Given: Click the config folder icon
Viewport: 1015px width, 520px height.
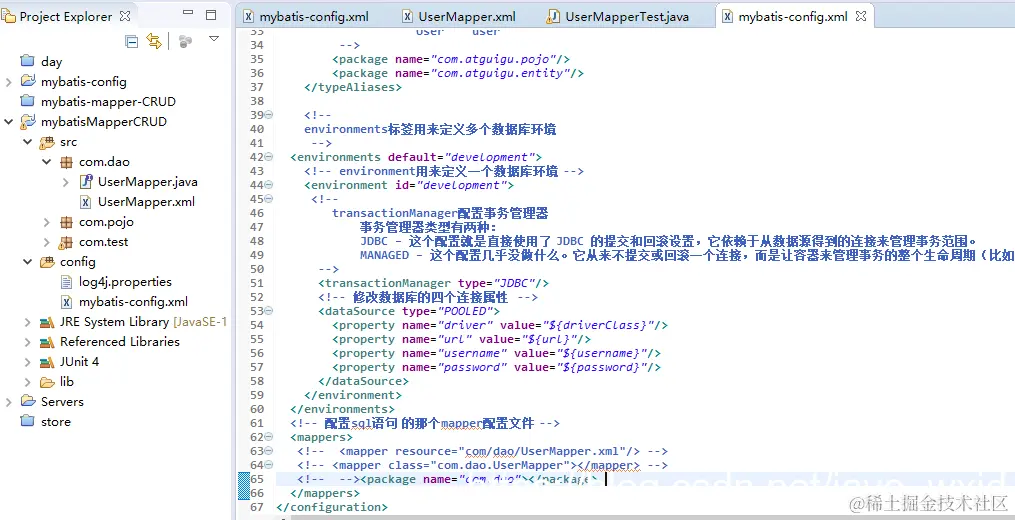Looking at the screenshot, I should point(47,262).
